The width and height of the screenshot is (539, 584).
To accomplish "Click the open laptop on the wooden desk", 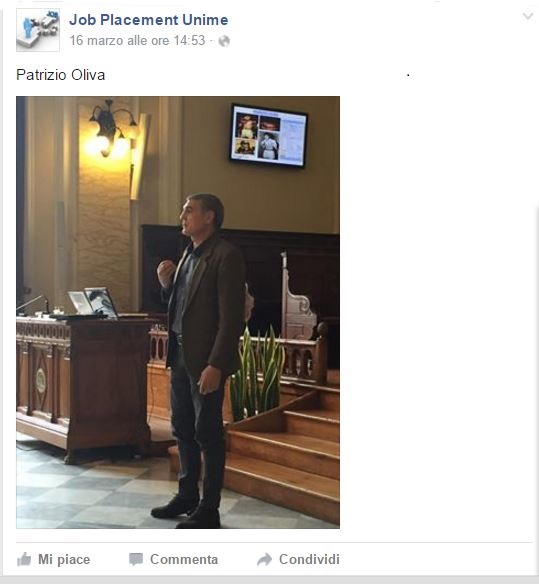I will click(93, 302).
